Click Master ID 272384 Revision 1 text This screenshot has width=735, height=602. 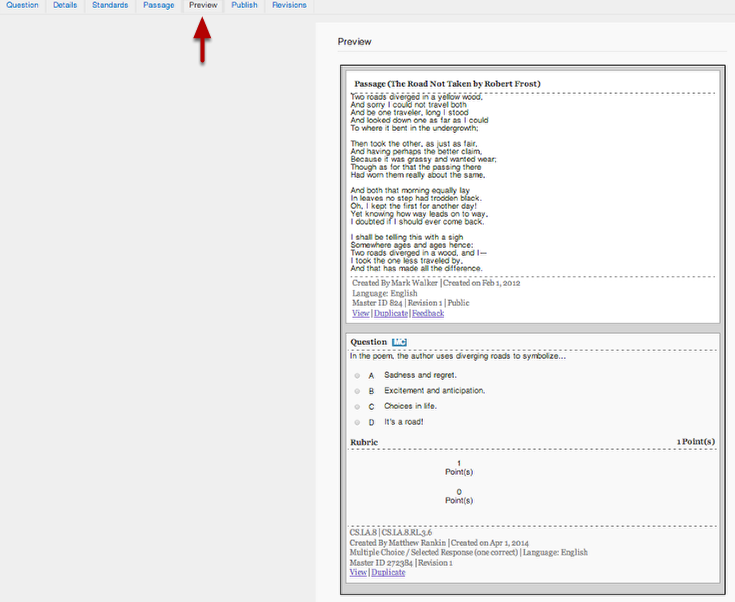[401, 563]
